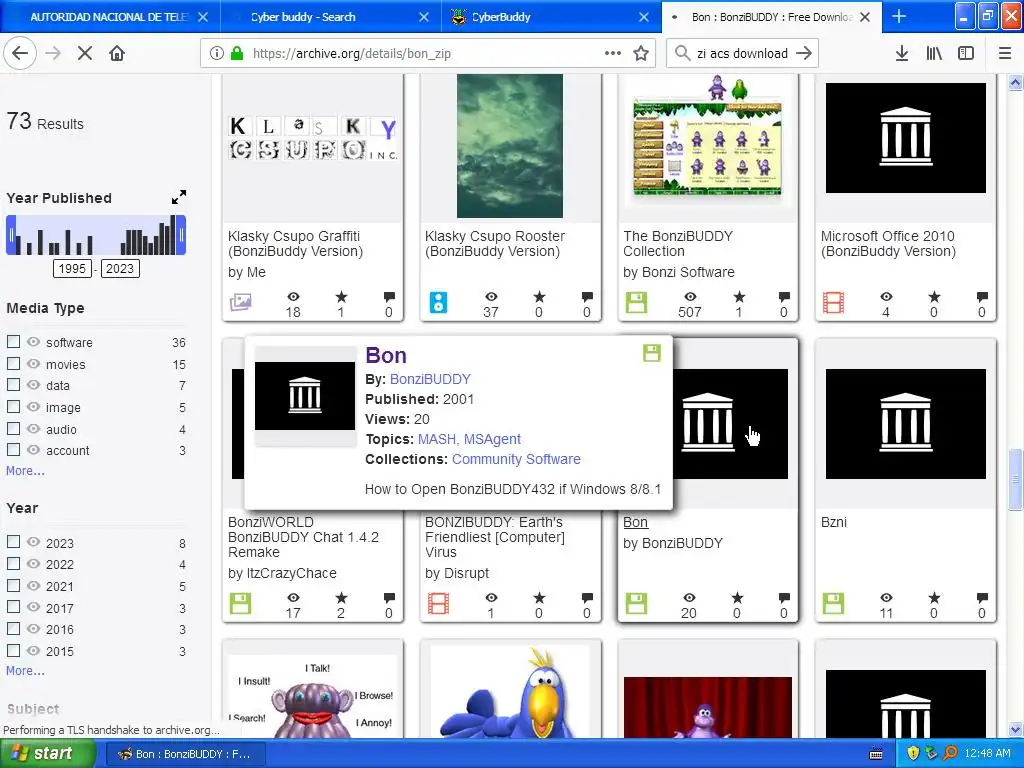Tick the image media type checkbox
This screenshot has width=1024, height=768.
point(13,406)
